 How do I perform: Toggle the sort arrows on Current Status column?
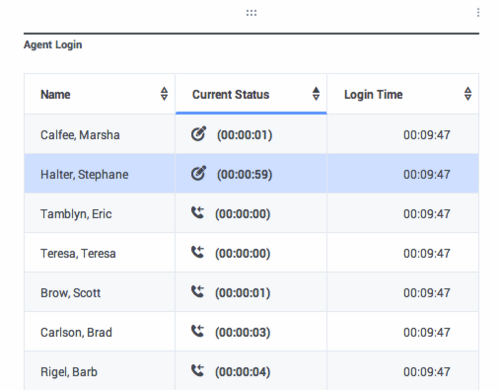[x=316, y=94]
